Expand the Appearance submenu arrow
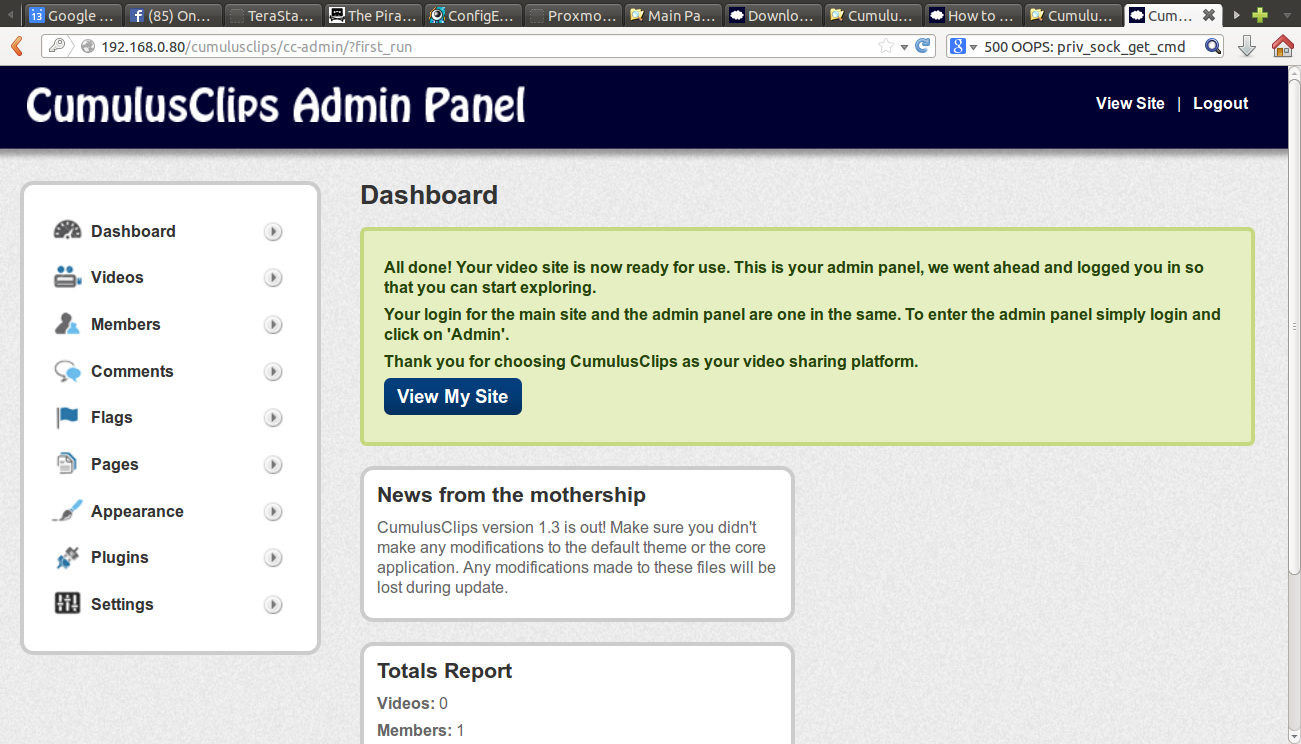 coord(273,512)
